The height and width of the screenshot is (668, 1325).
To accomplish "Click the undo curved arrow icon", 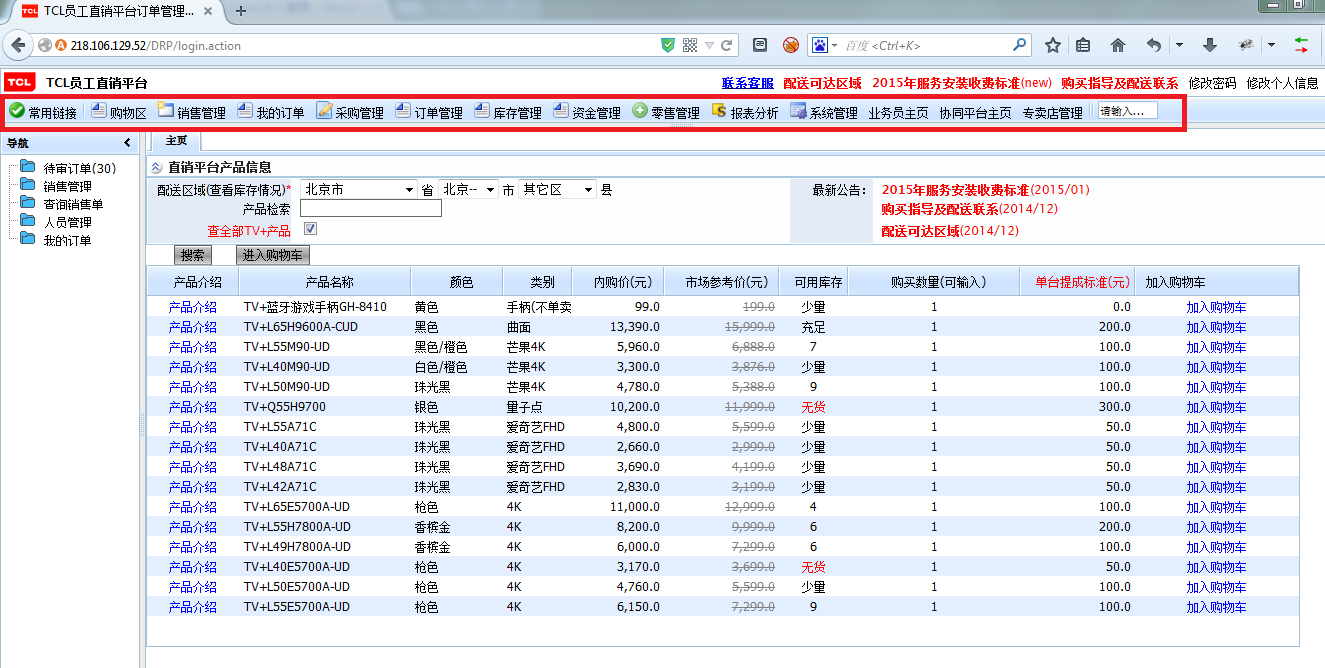I will click(1154, 45).
